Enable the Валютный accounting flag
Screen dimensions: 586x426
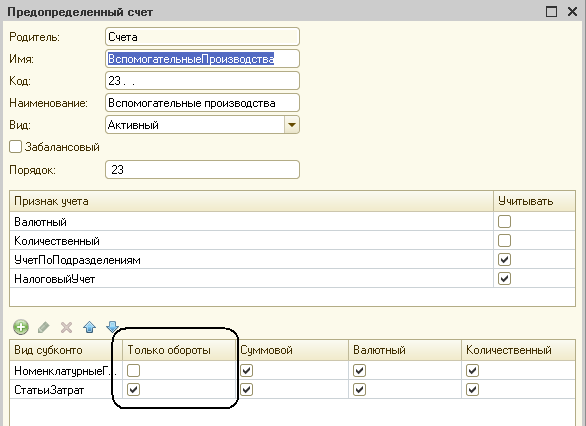coord(504,222)
